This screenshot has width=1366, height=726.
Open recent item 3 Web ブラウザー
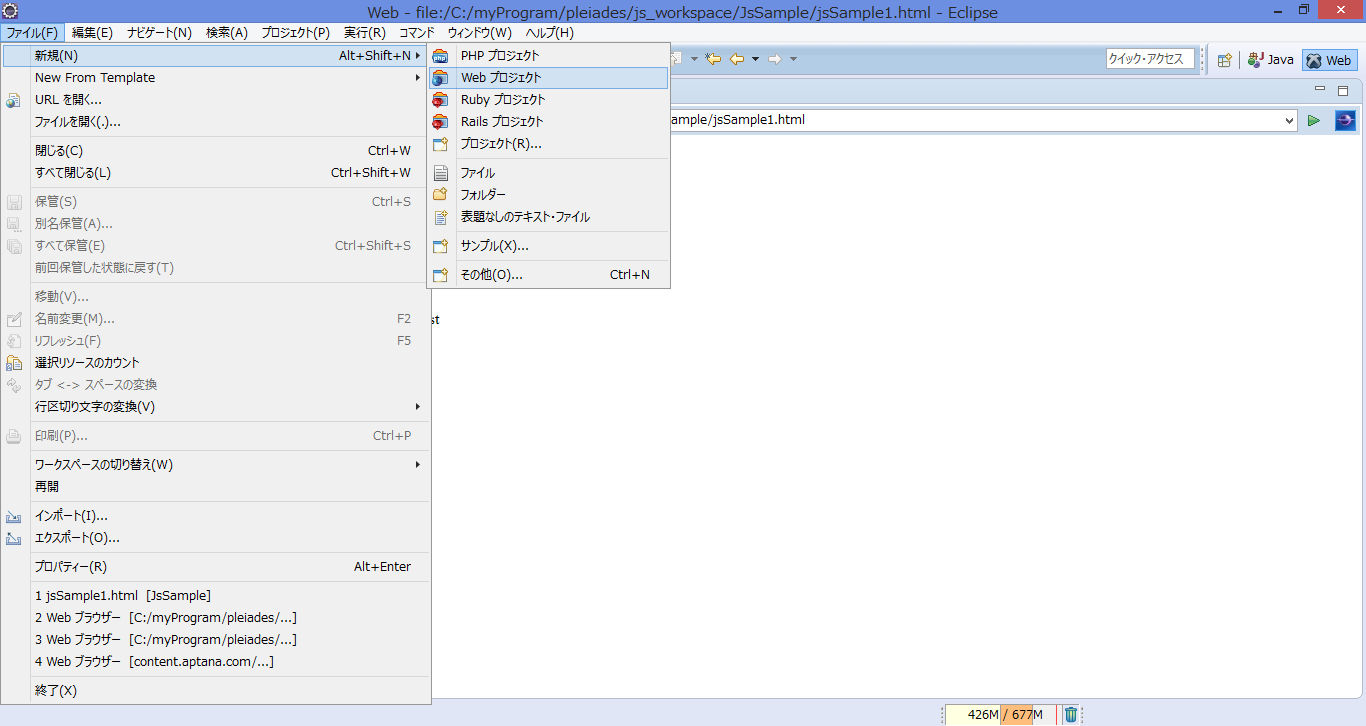tap(216, 640)
